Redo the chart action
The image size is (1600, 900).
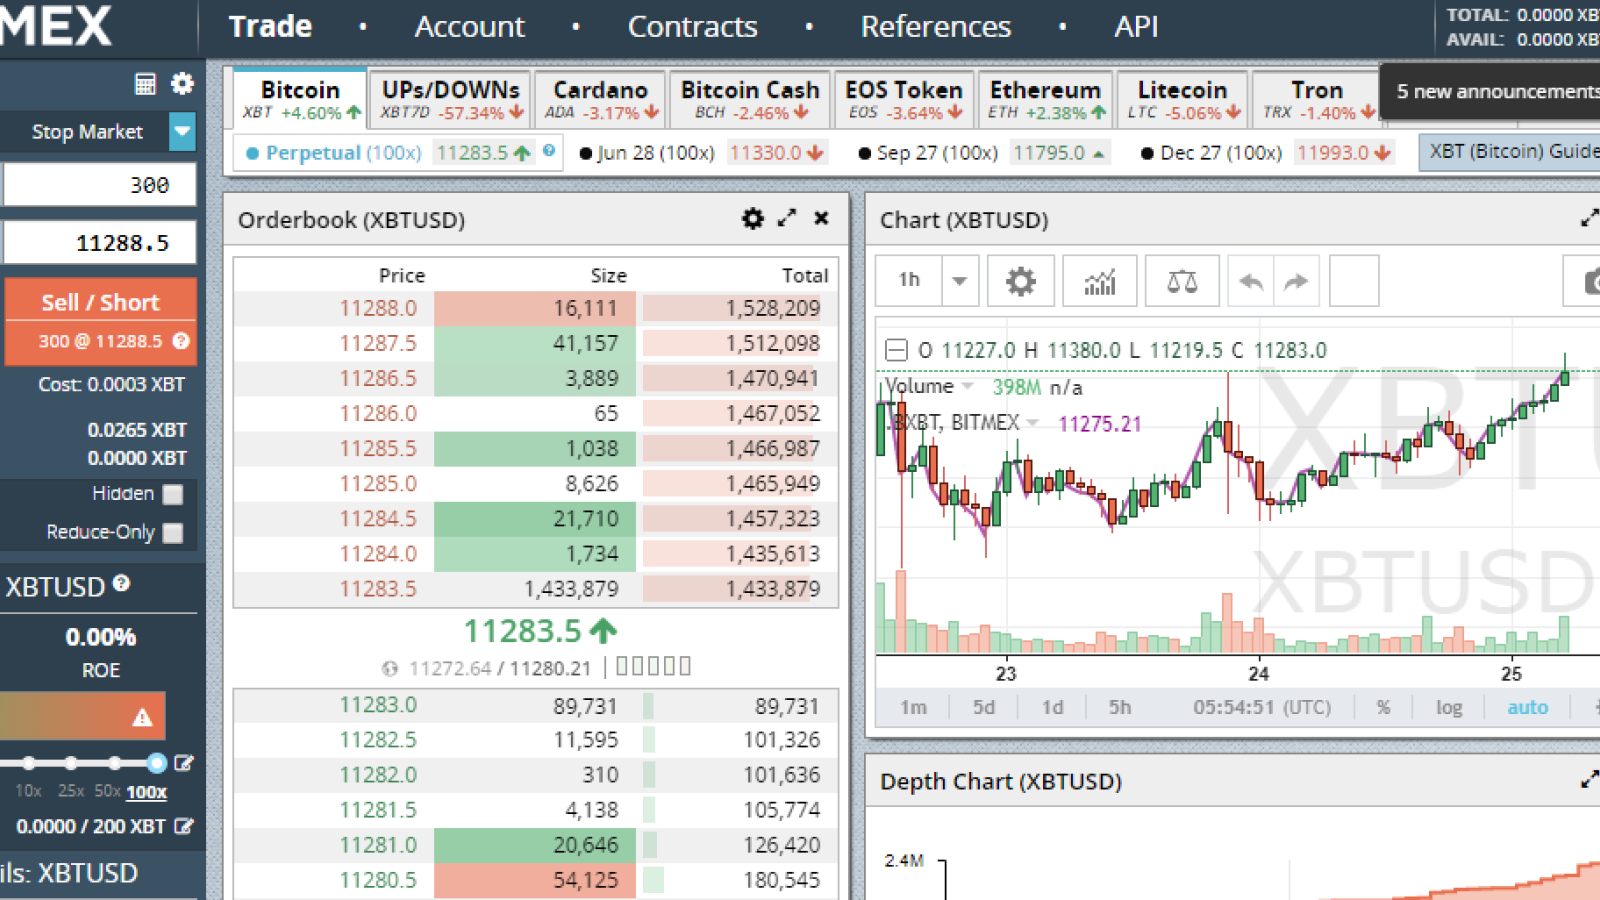(1296, 281)
